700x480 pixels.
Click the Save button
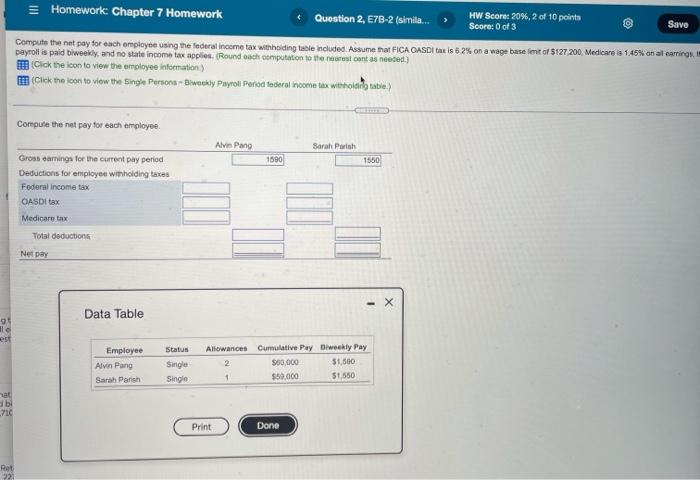(678, 24)
